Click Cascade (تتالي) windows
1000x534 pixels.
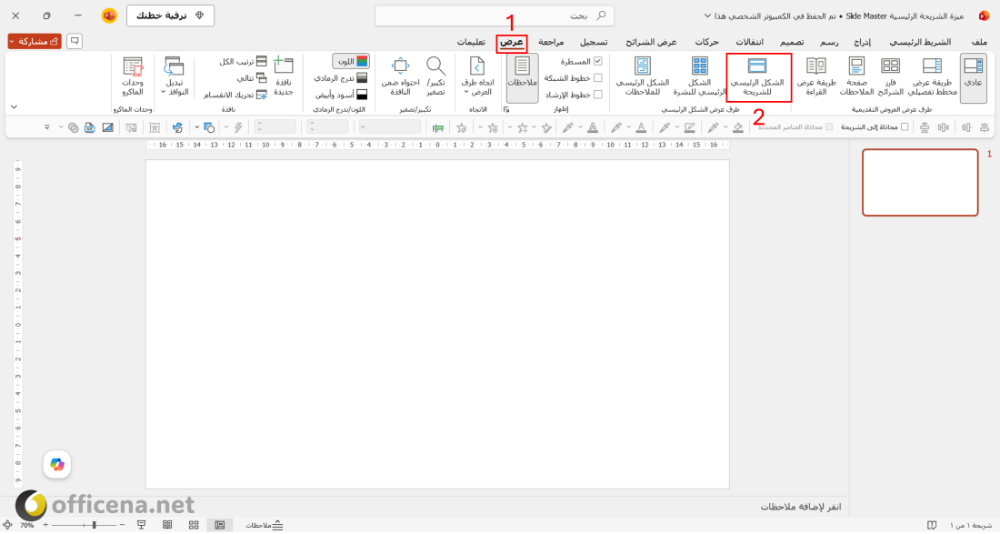click(252, 78)
